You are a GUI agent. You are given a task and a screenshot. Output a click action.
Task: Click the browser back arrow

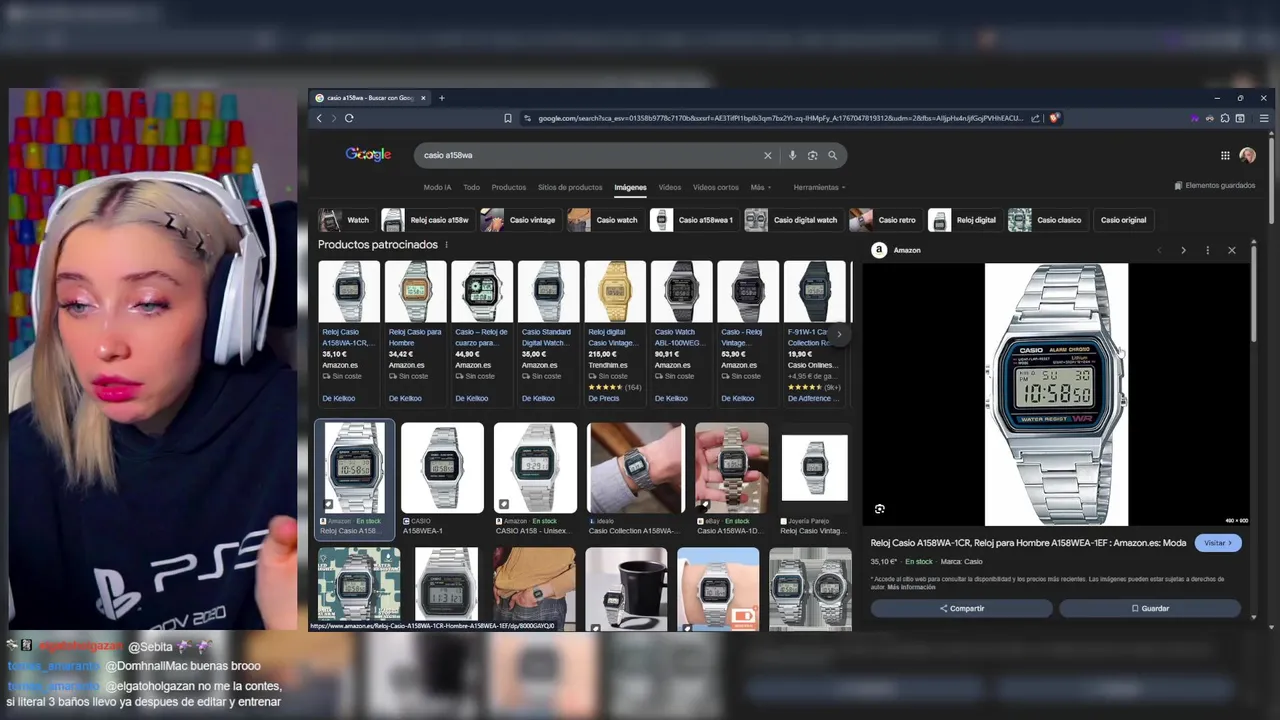pos(319,118)
